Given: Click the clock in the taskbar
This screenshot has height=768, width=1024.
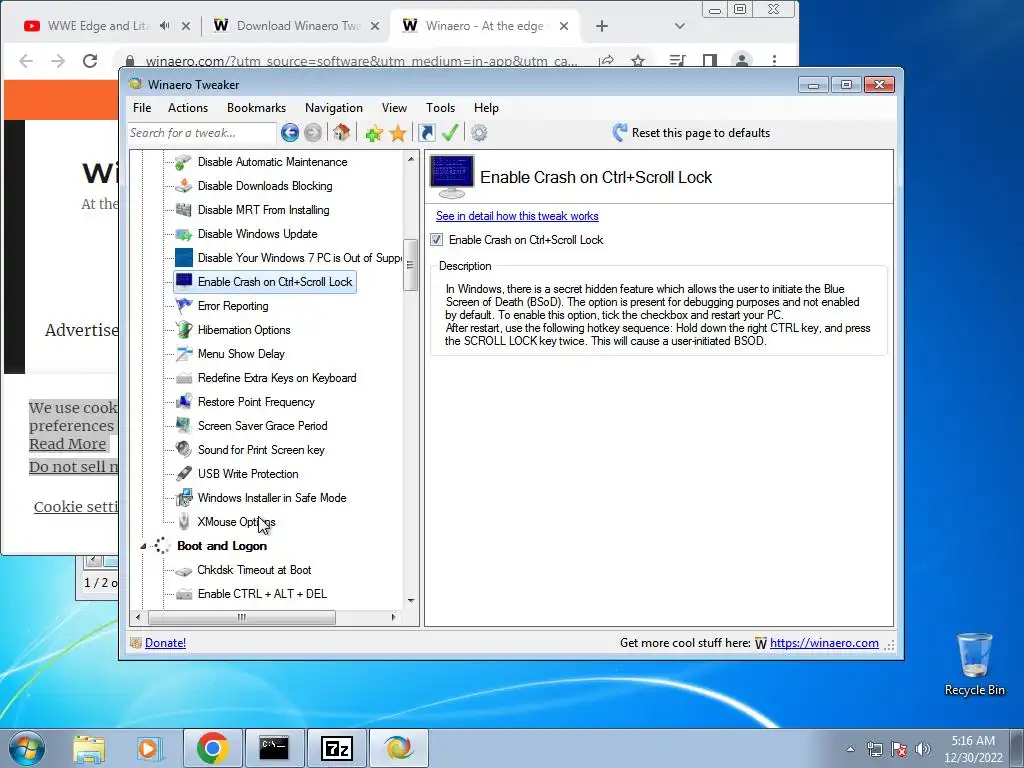Looking at the screenshot, I should tap(973, 749).
